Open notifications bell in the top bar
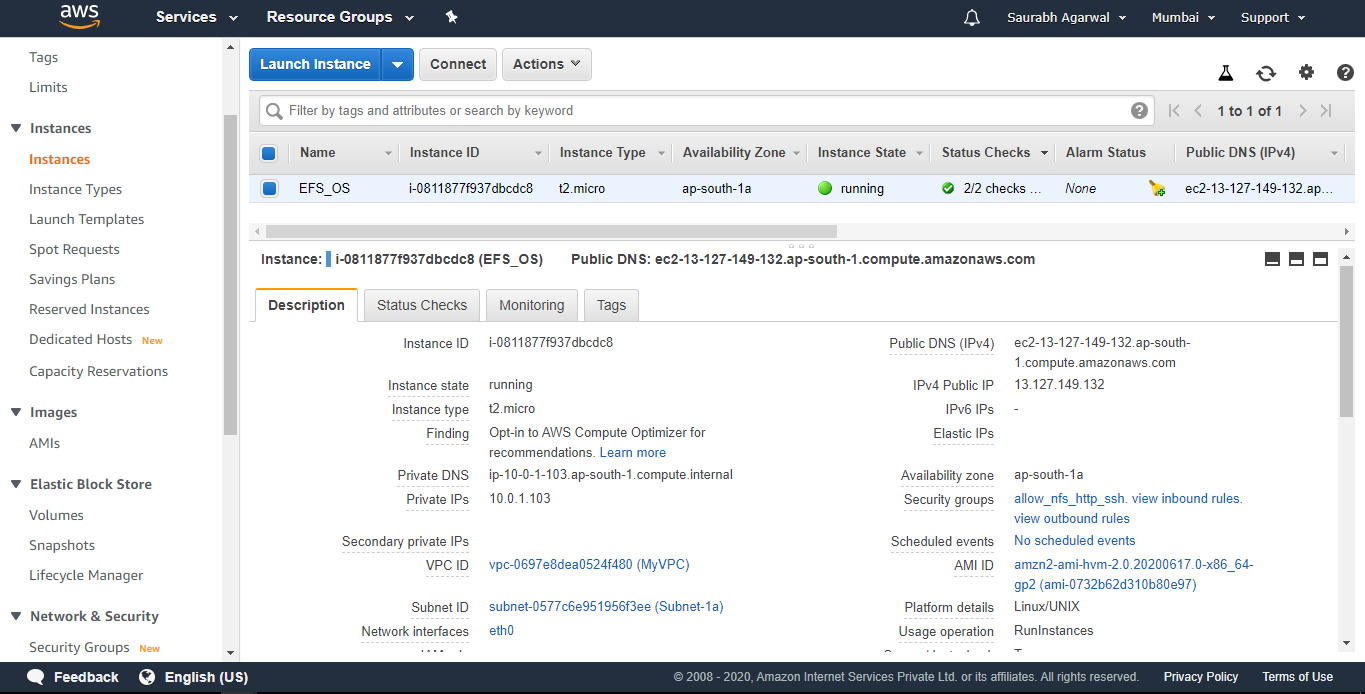1365x694 pixels. [x=971, y=17]
